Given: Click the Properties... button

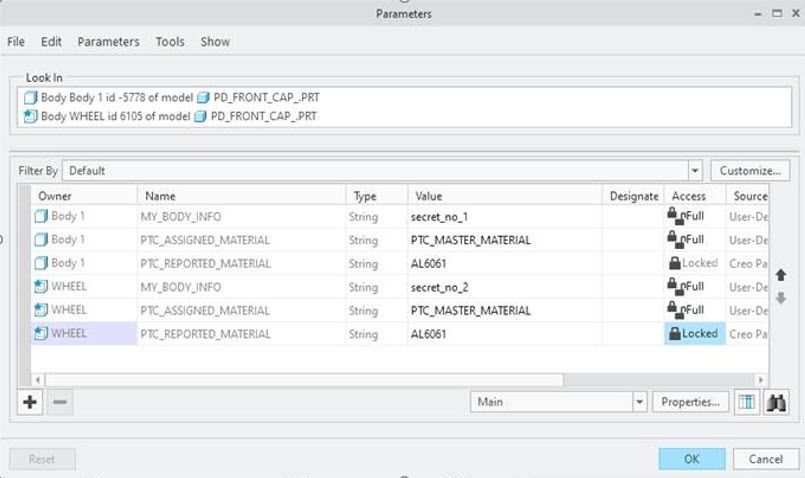Looking at the screenshot, I should 691,402.
